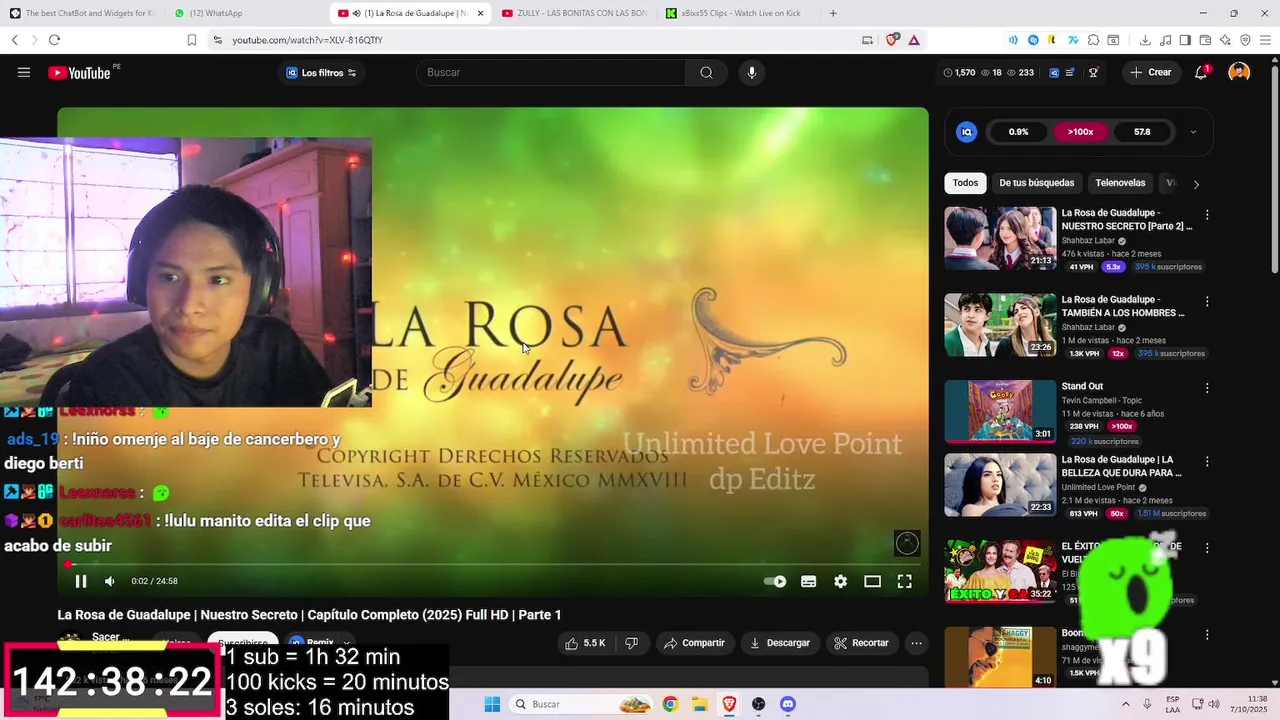Open Brave Rewards triangle icon
The image size is (1280, 720).
(x=914, y=40)
